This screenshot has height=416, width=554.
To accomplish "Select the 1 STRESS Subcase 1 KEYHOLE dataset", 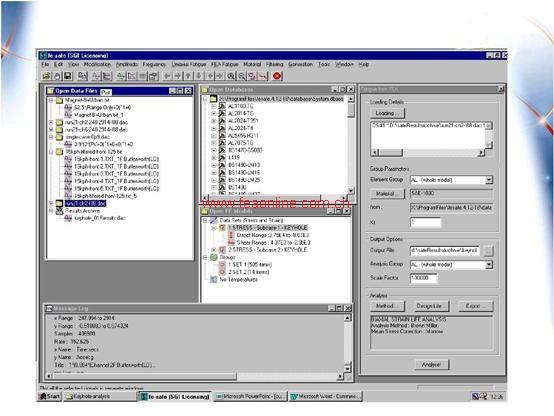I will click(x=267, y=228).
